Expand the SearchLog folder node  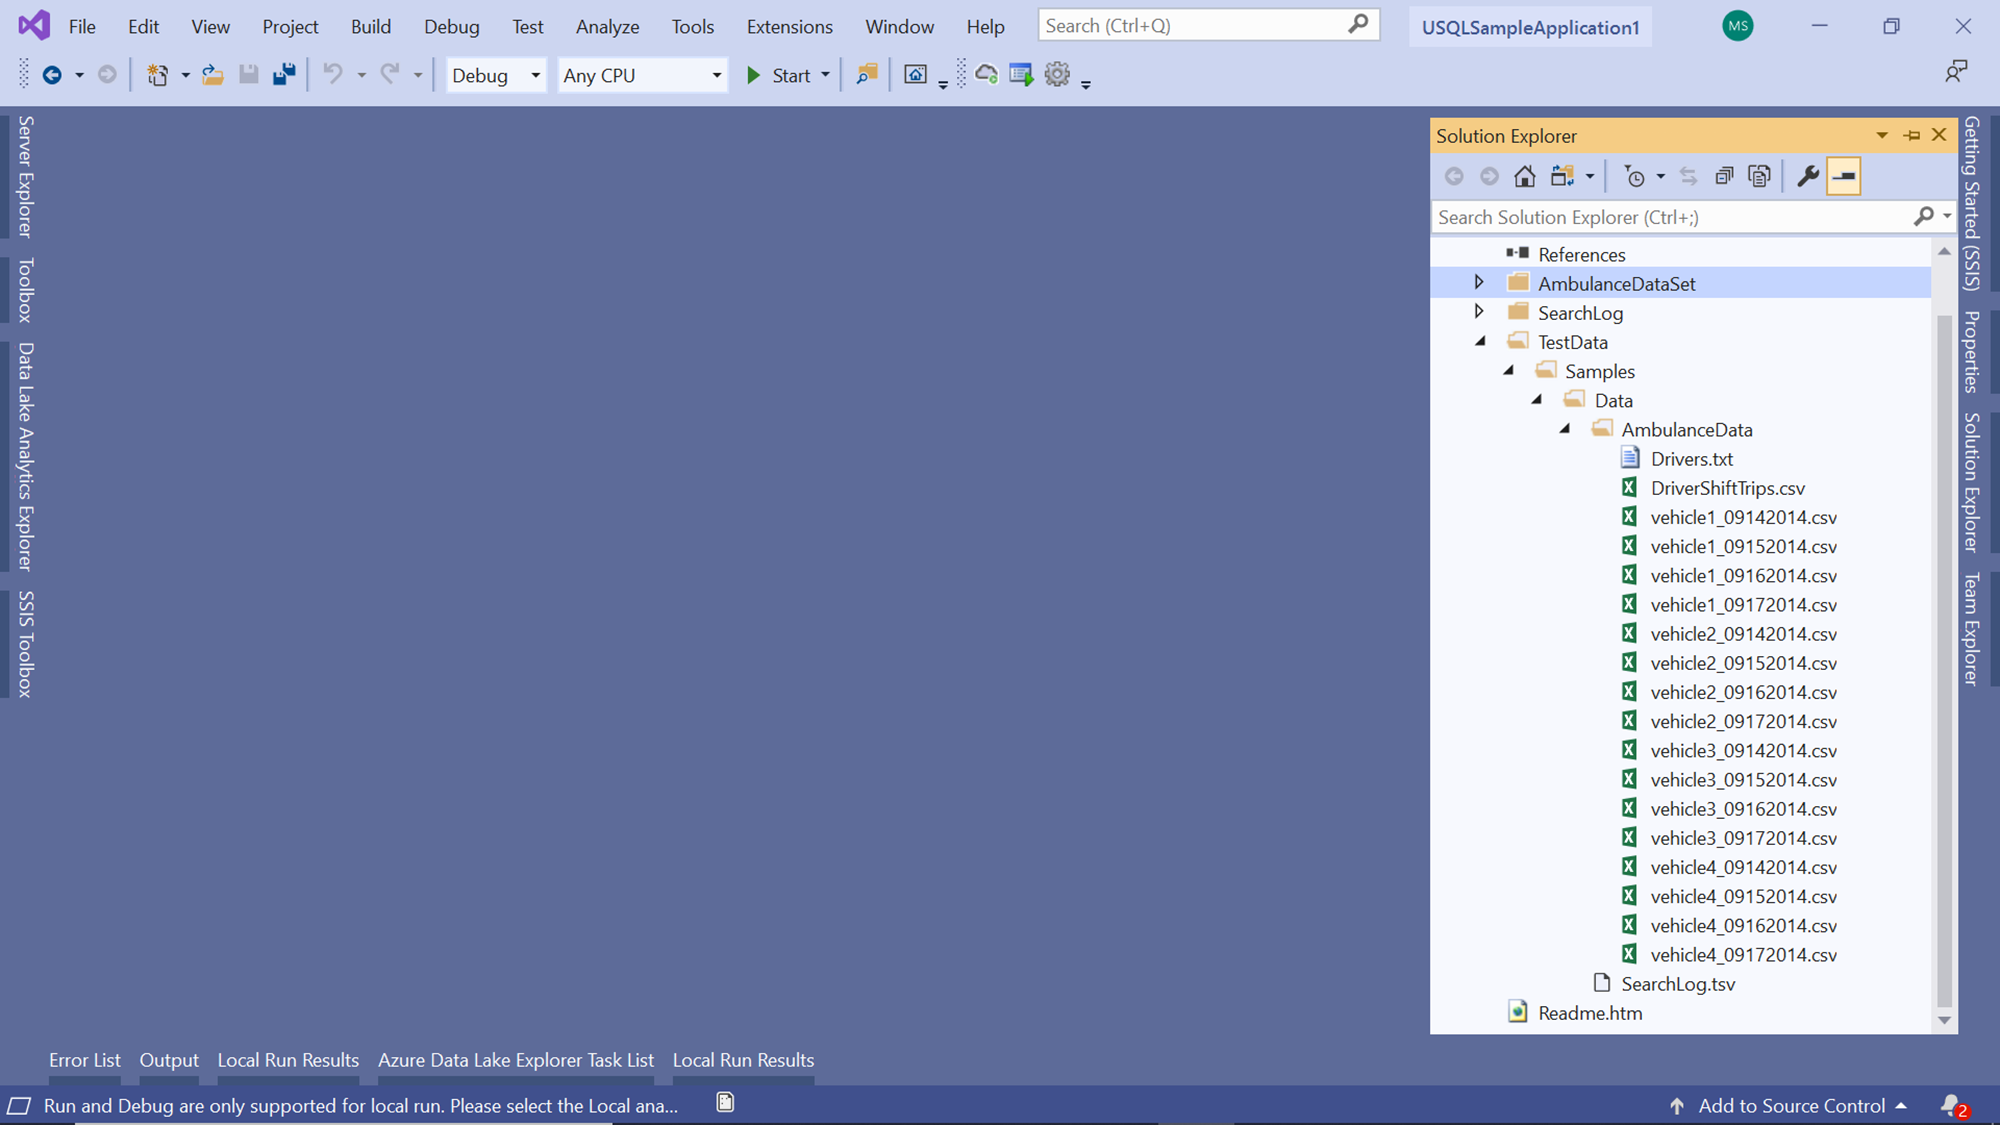coord(1479,312)
